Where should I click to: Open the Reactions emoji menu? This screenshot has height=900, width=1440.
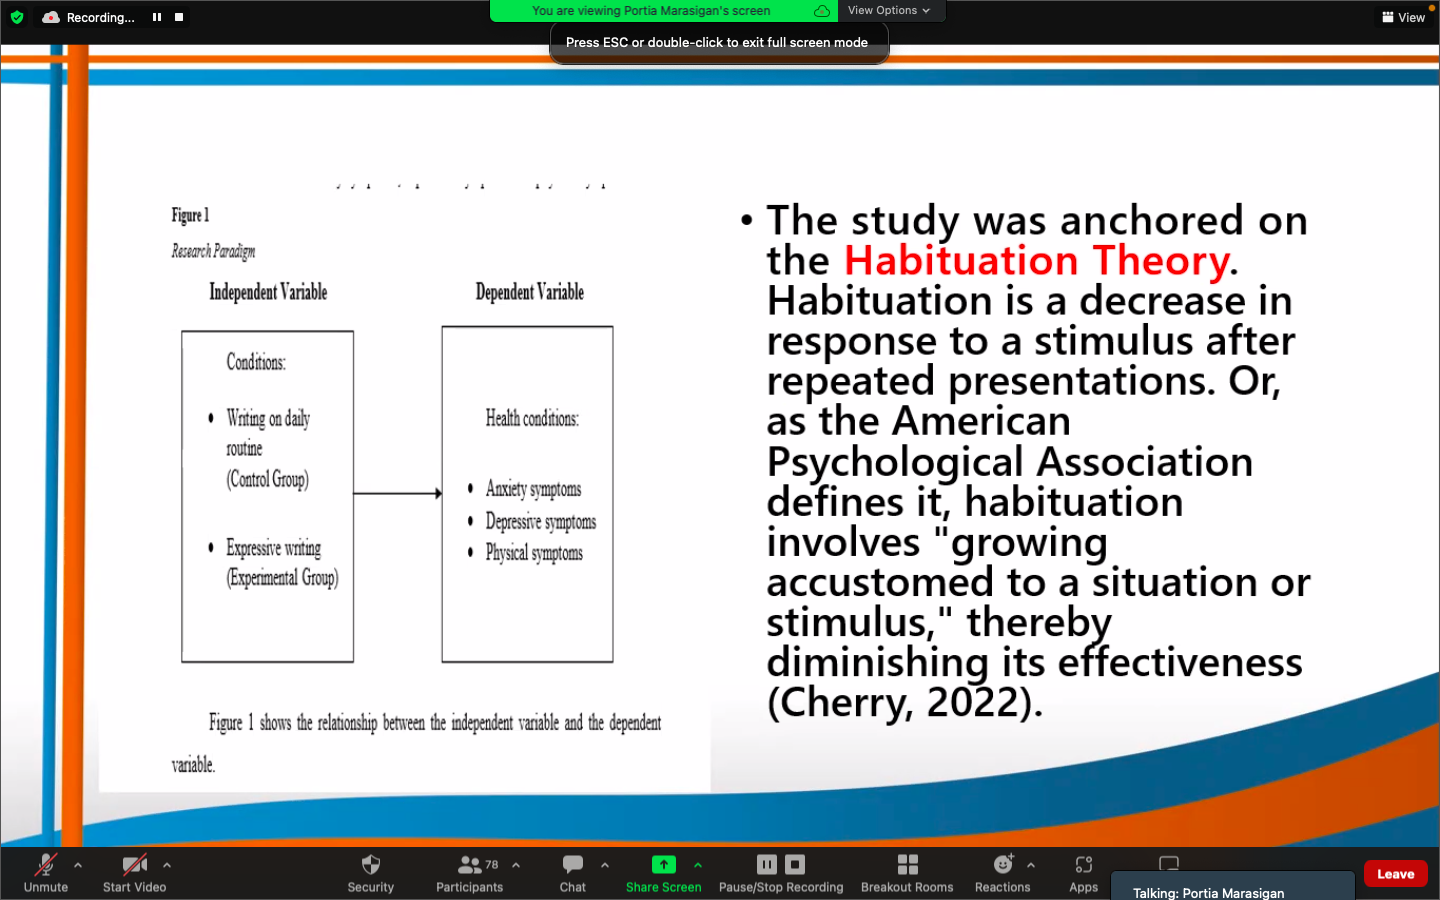tap(1003, 866)
